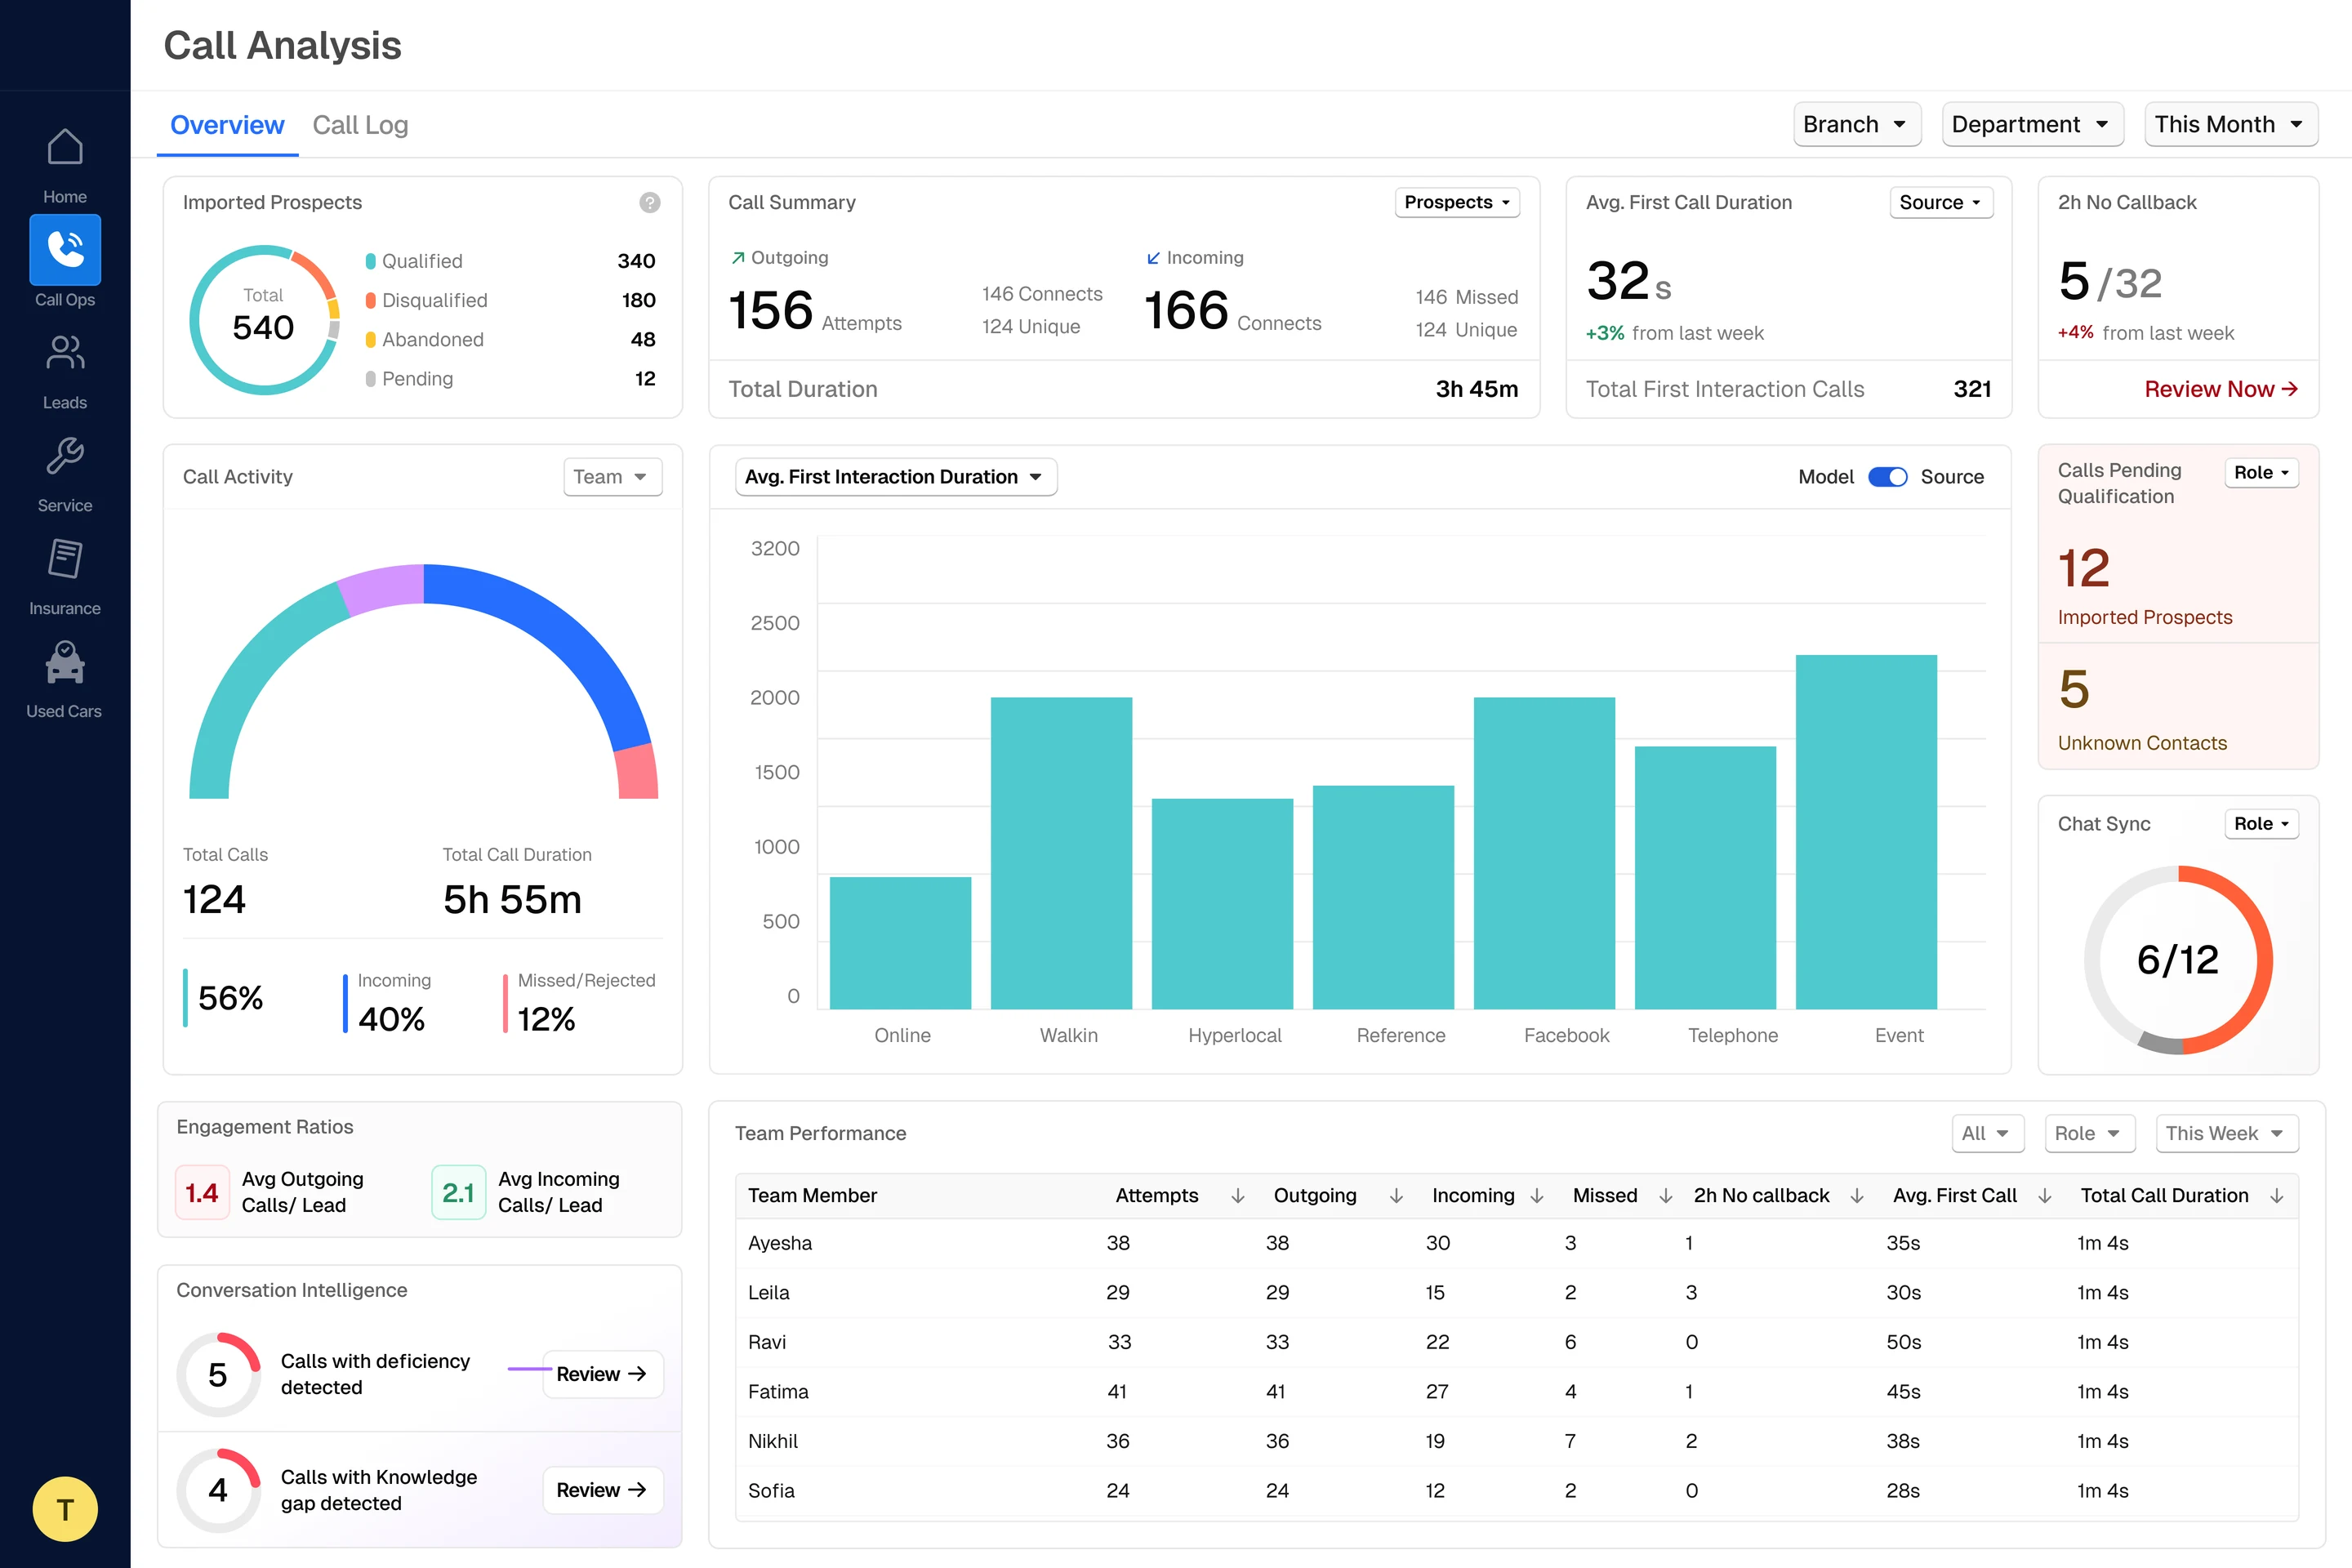Open the Prospects dropdown in Call Summary
Image resolution: width=2352 pixels, height=1568 pixels.
click(x=1457, y=202)
